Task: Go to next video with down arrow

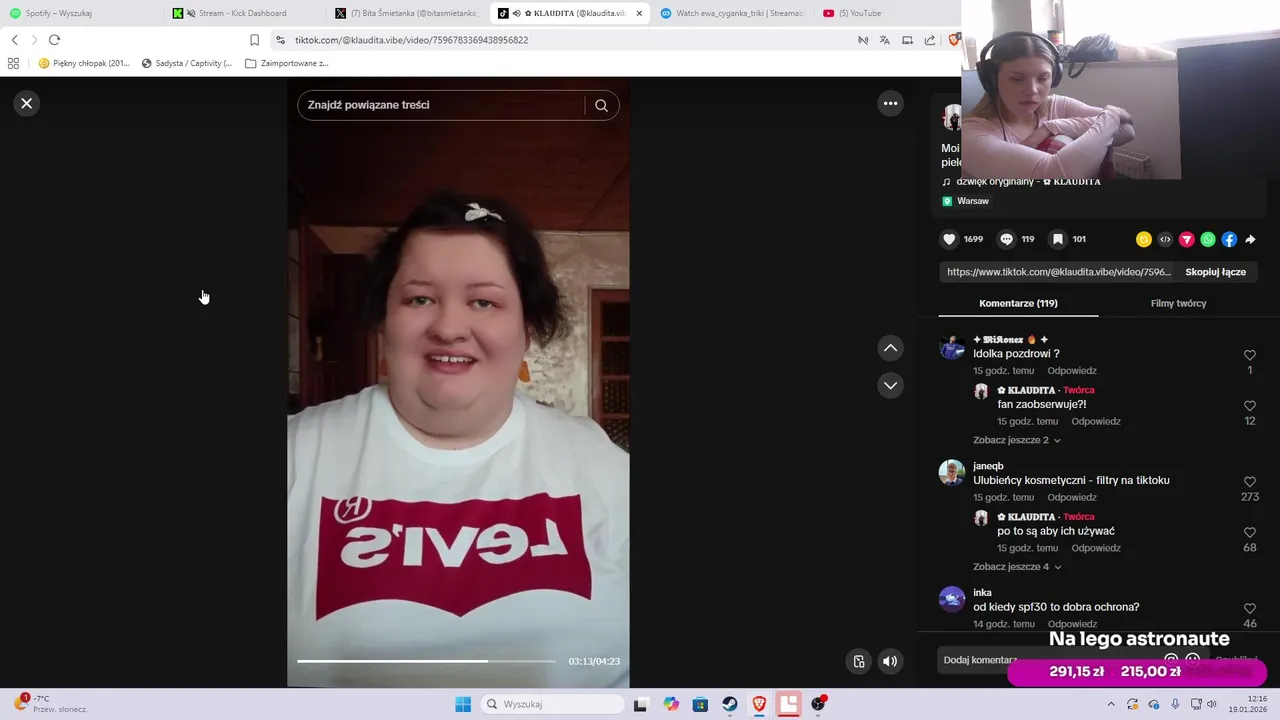Action: pos(890,385)
